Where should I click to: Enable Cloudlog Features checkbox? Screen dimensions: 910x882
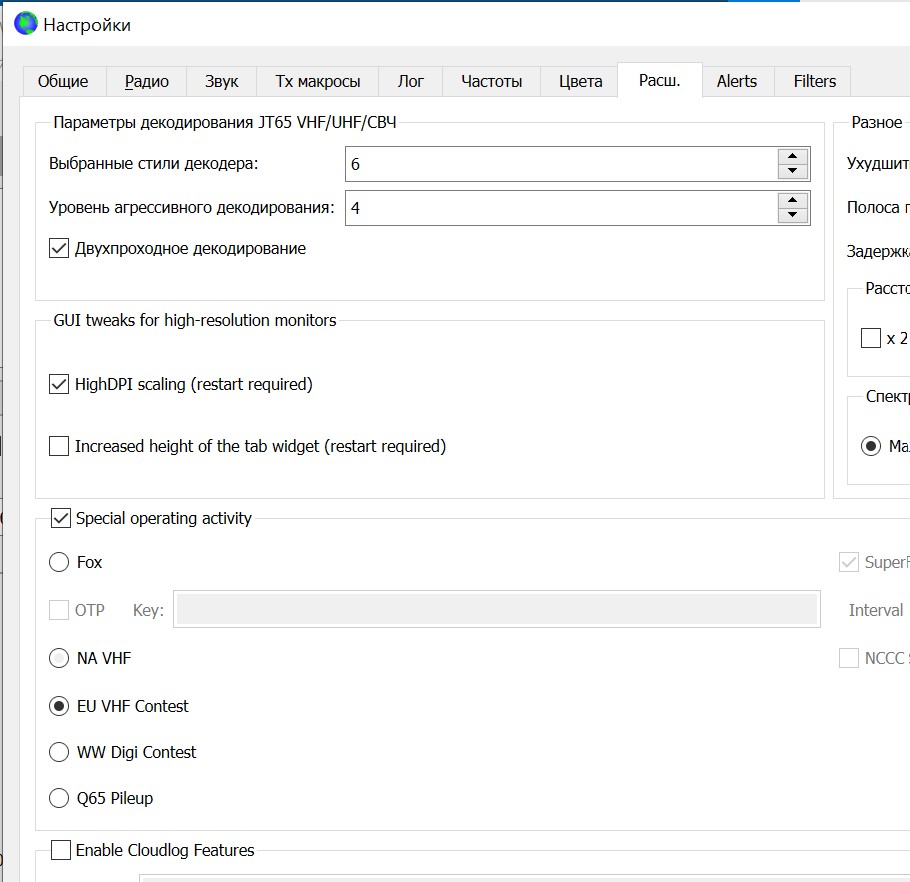coord(60,850)
